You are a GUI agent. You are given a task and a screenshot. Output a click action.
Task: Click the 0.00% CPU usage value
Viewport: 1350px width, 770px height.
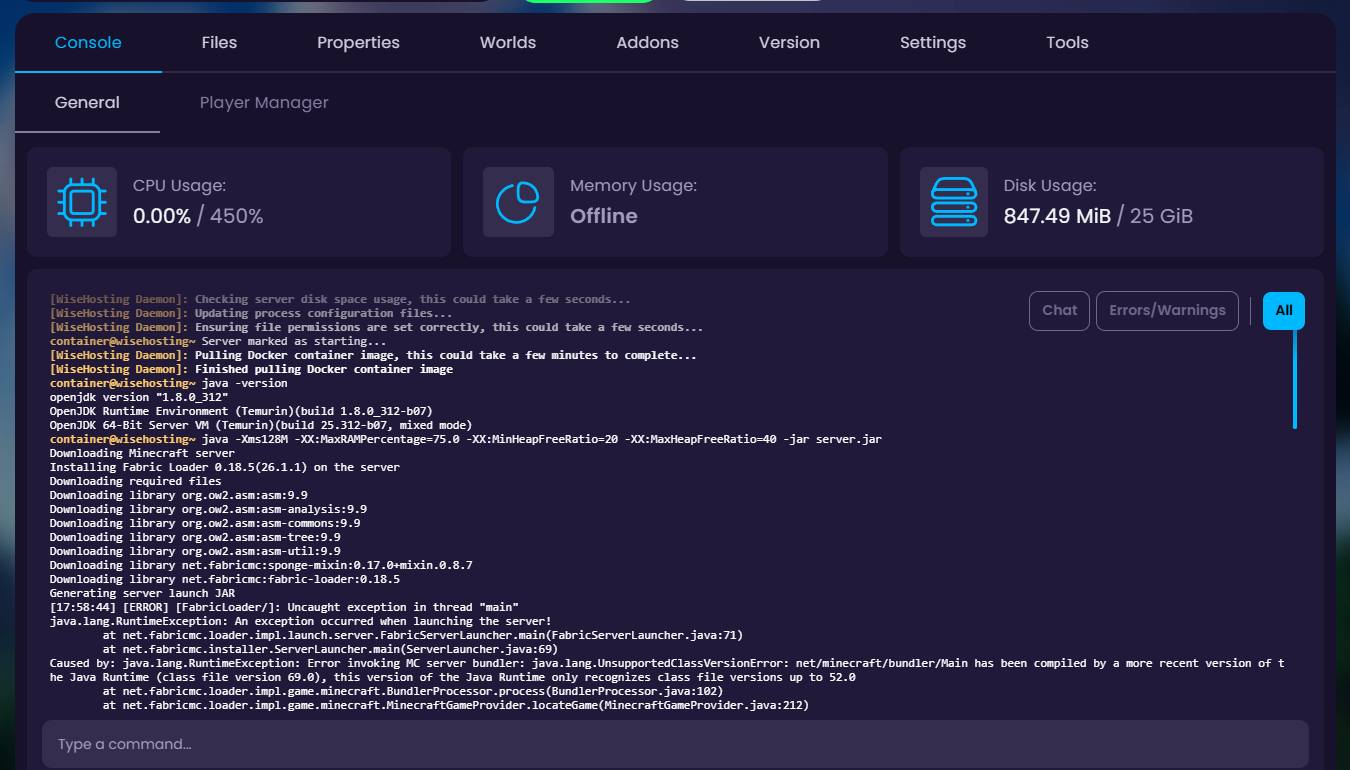pos(162,216)
